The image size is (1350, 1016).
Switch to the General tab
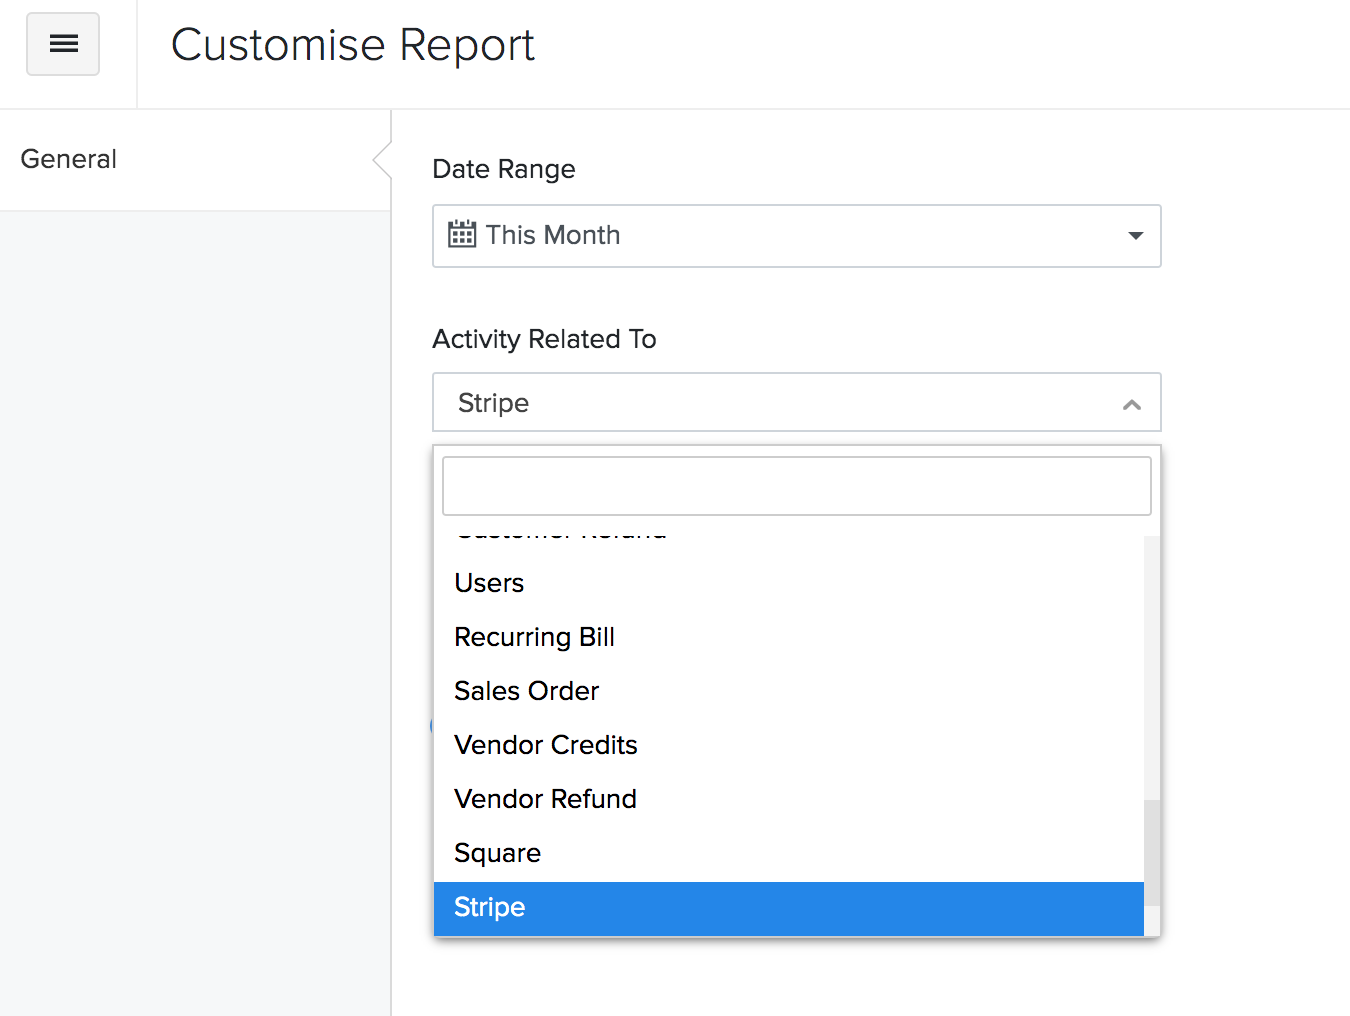69,159
